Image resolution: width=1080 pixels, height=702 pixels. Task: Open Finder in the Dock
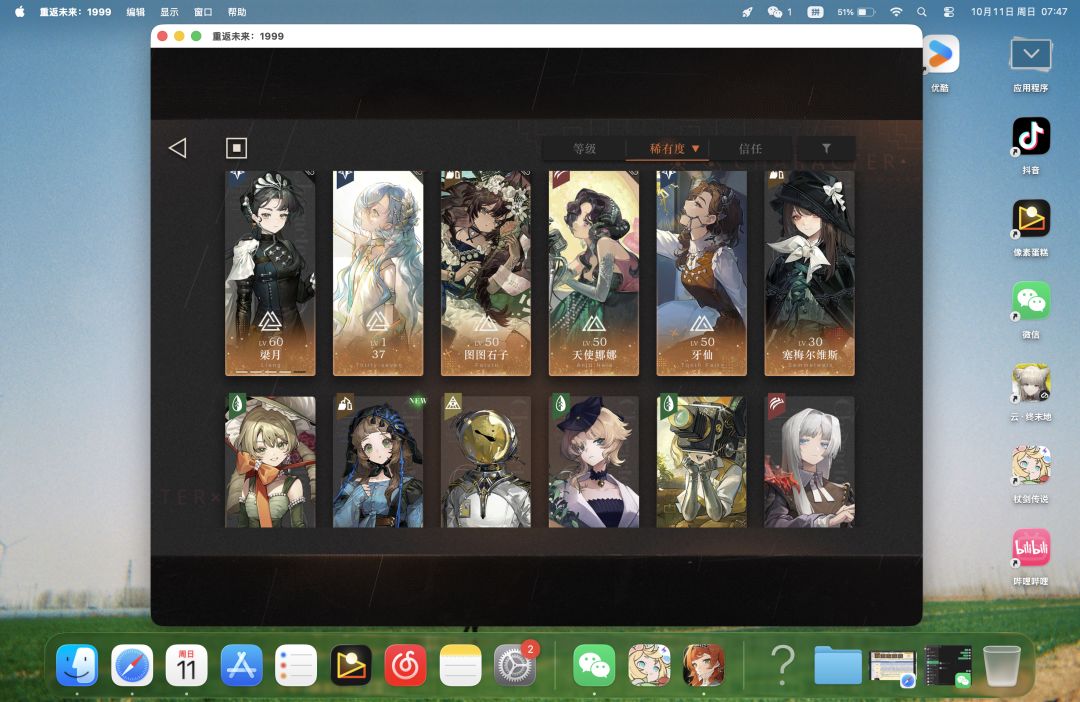[77, 665]
